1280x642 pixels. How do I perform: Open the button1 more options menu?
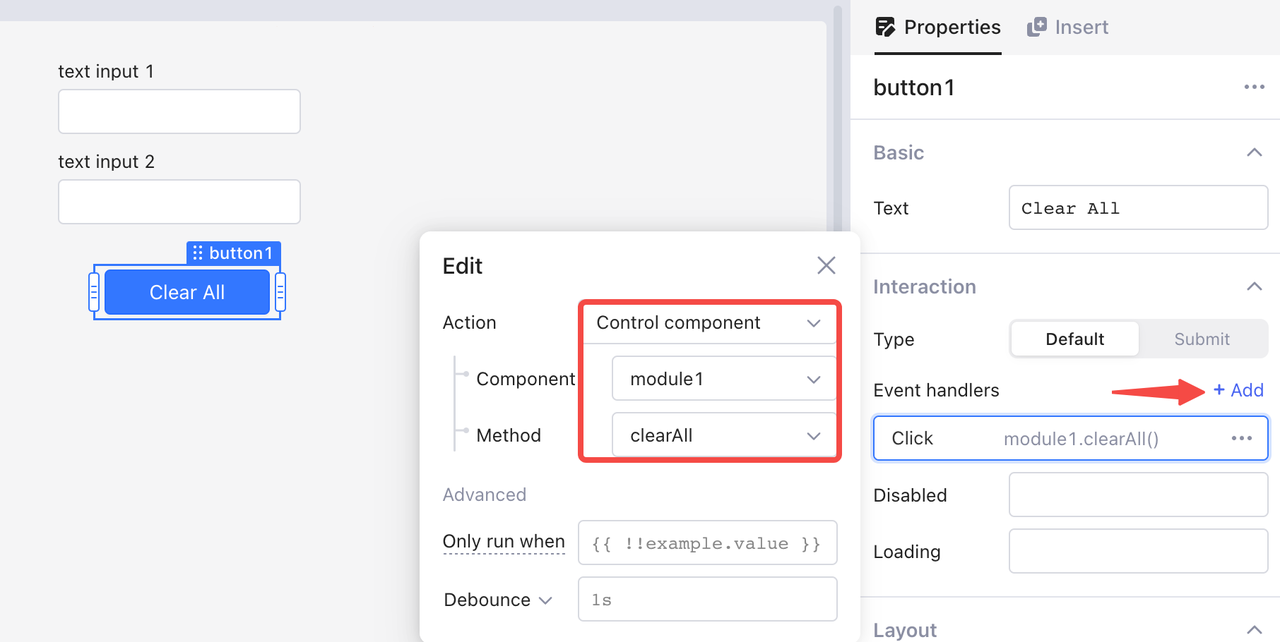pos(1254,88)
